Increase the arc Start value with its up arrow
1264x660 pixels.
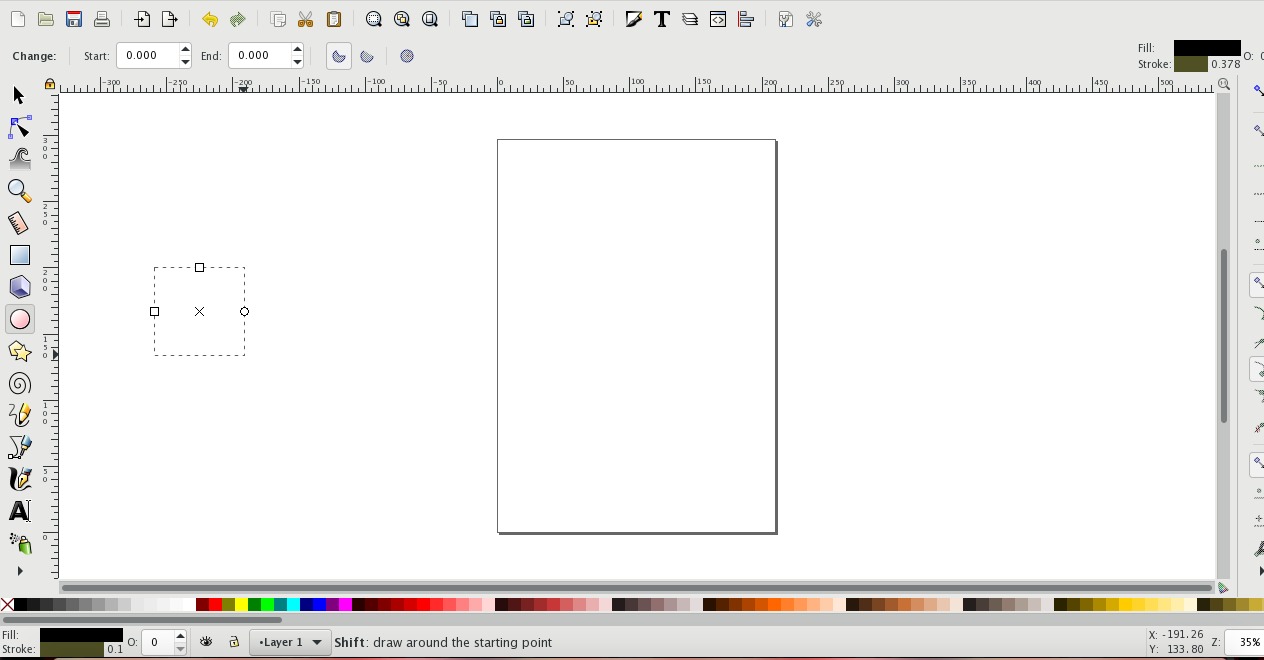pyautogui.click(x=184, y=50)
